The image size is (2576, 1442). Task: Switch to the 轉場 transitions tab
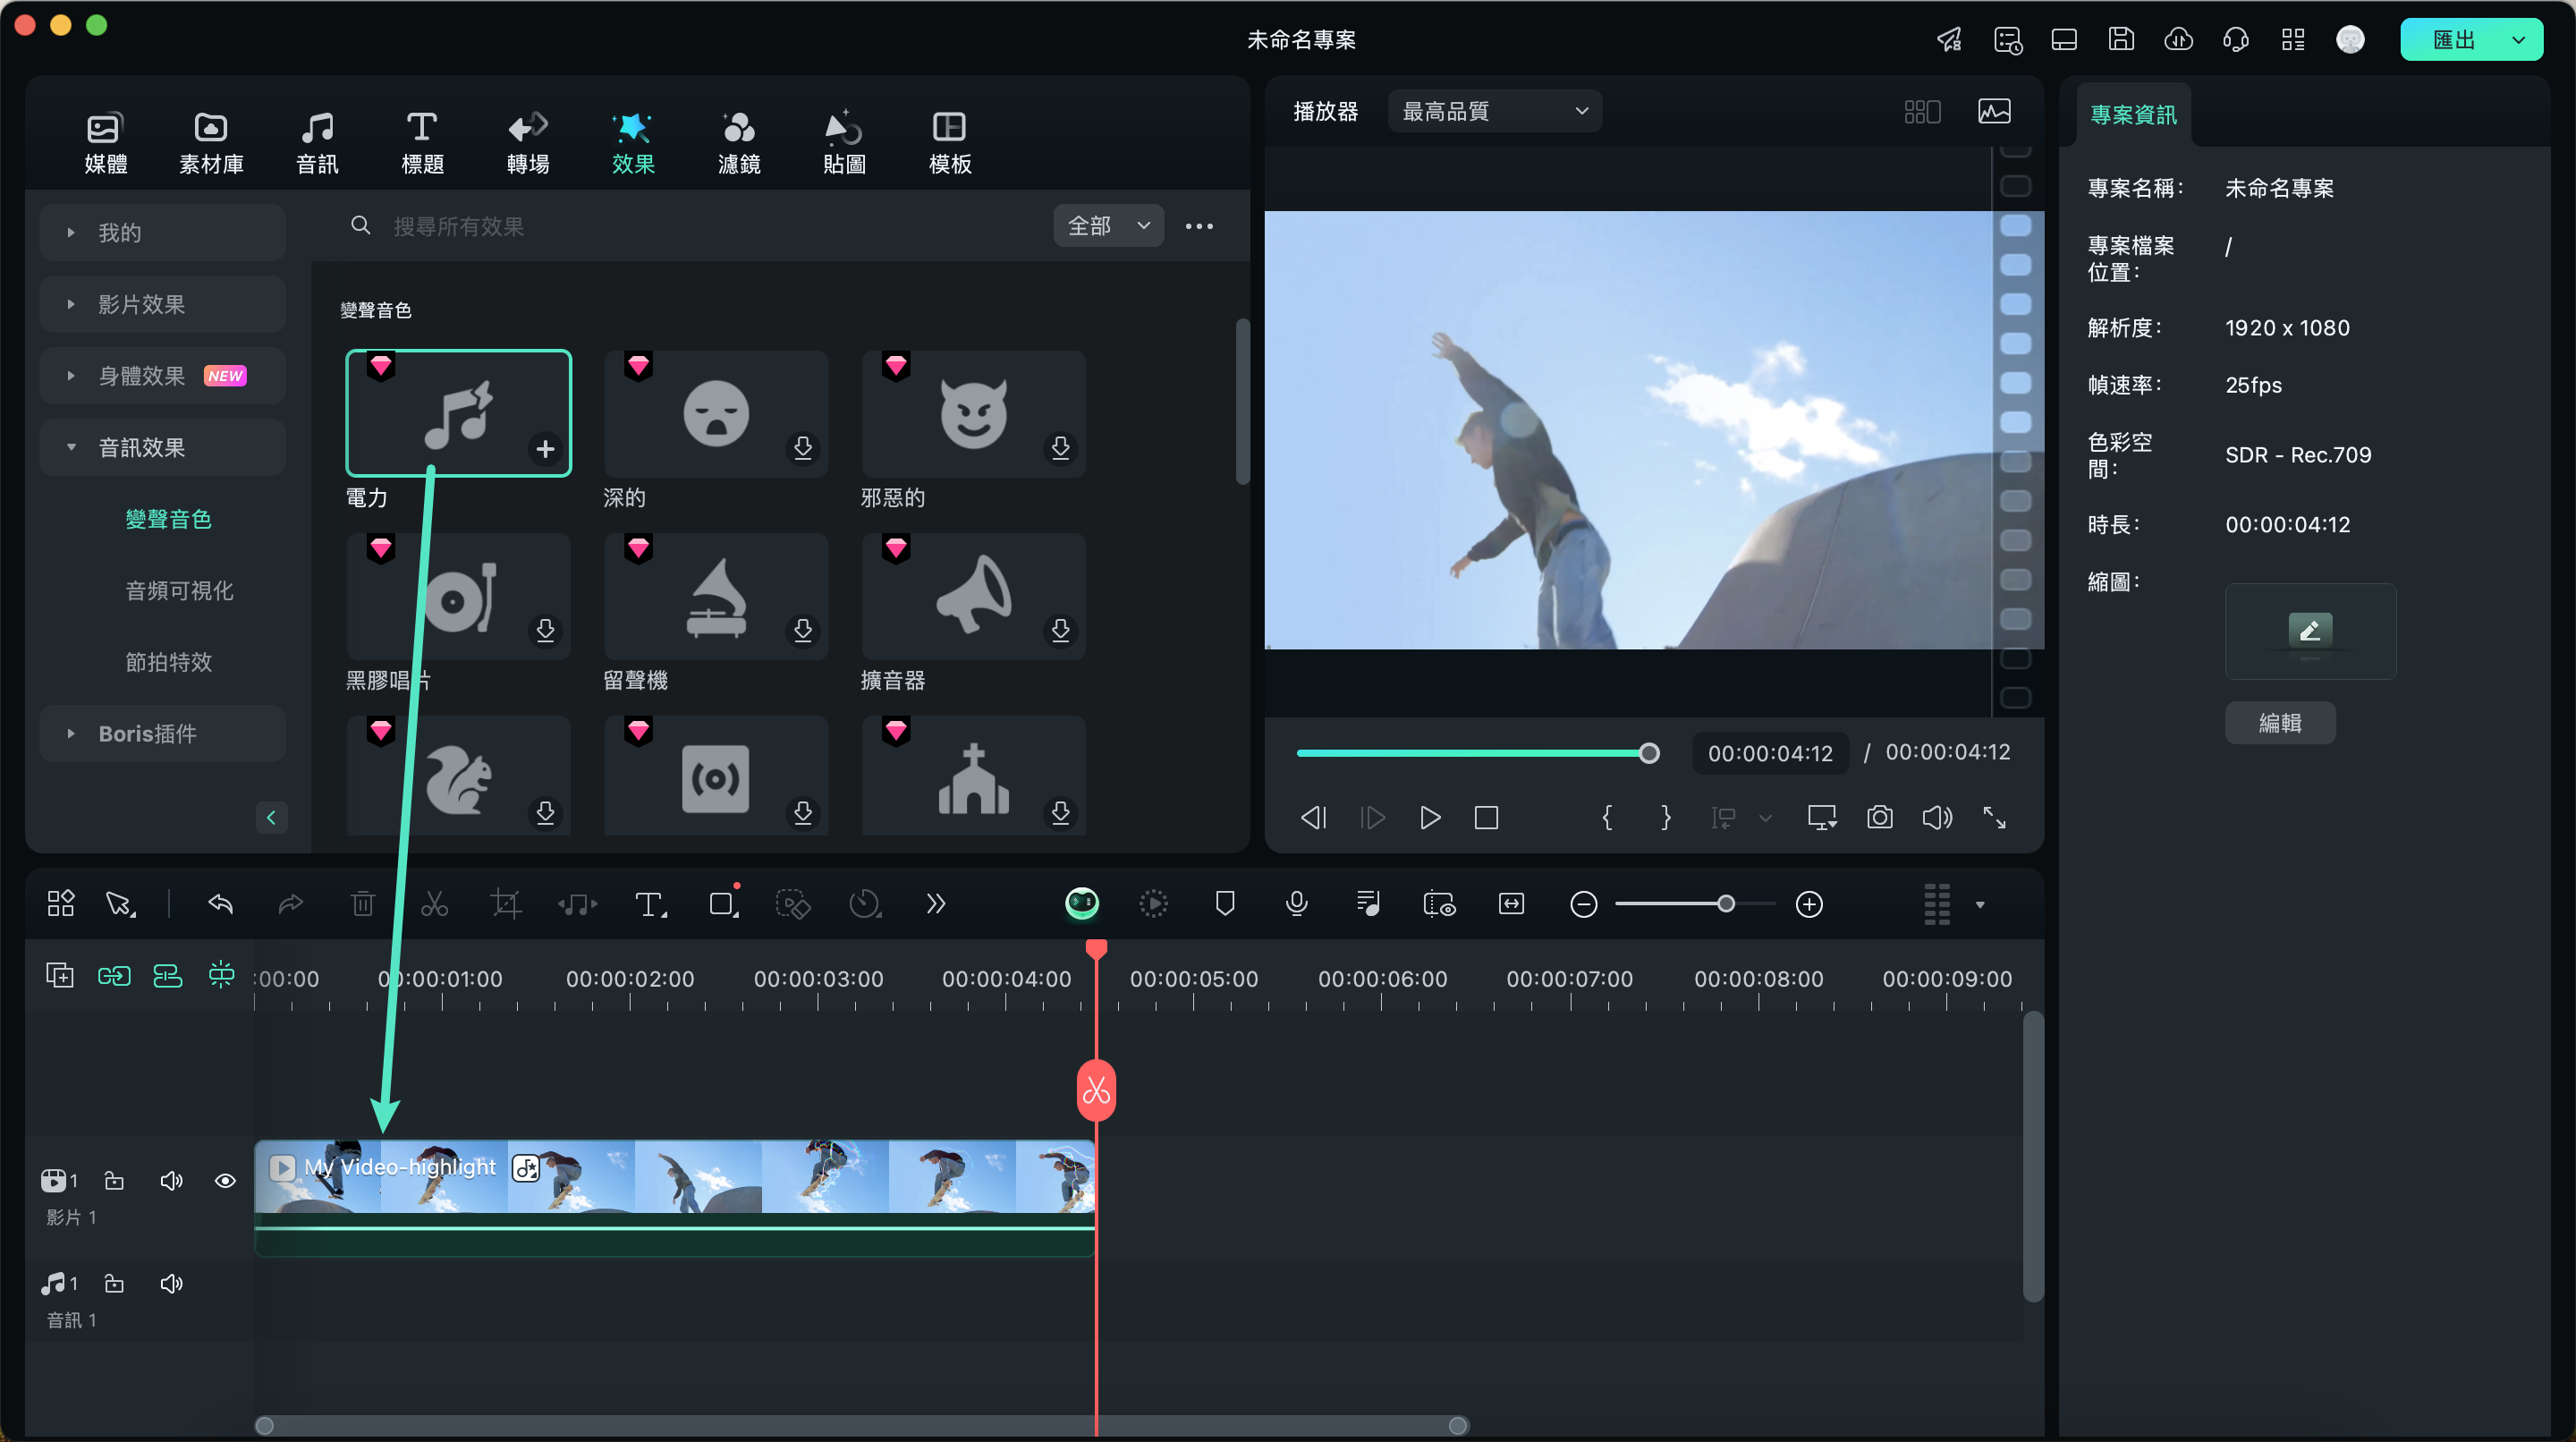coord(528,142)
